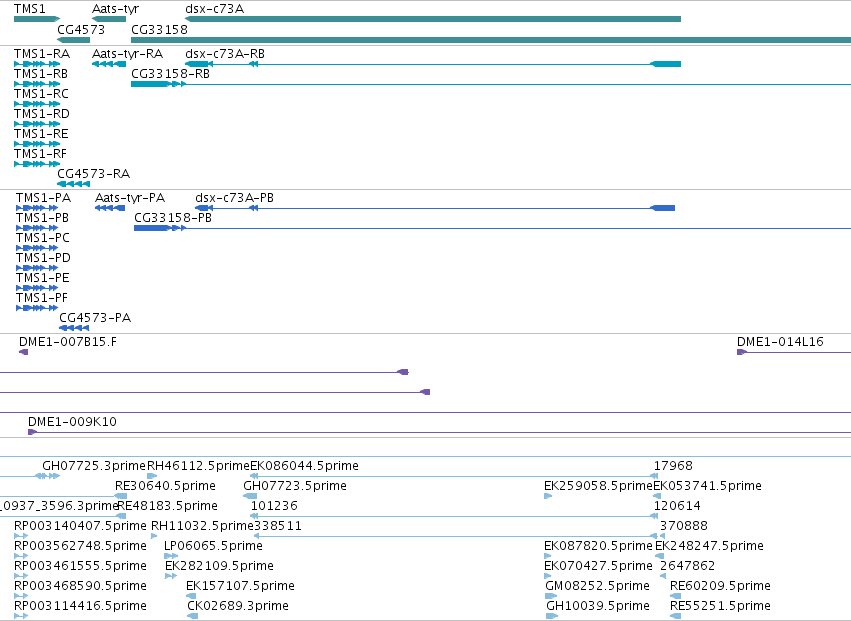Select transcript TMS1-RD
The image size is (851, 621).
(x=42, y=114)
